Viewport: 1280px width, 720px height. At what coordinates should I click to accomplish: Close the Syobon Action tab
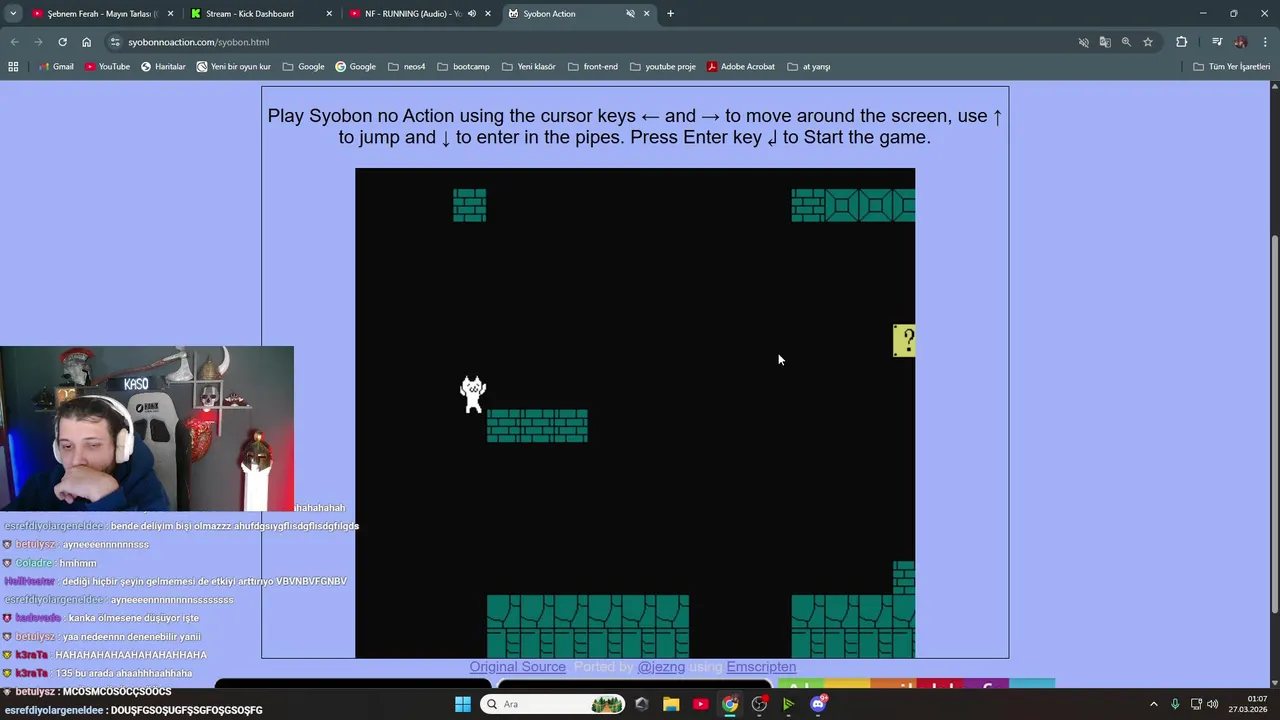point(647,14)
